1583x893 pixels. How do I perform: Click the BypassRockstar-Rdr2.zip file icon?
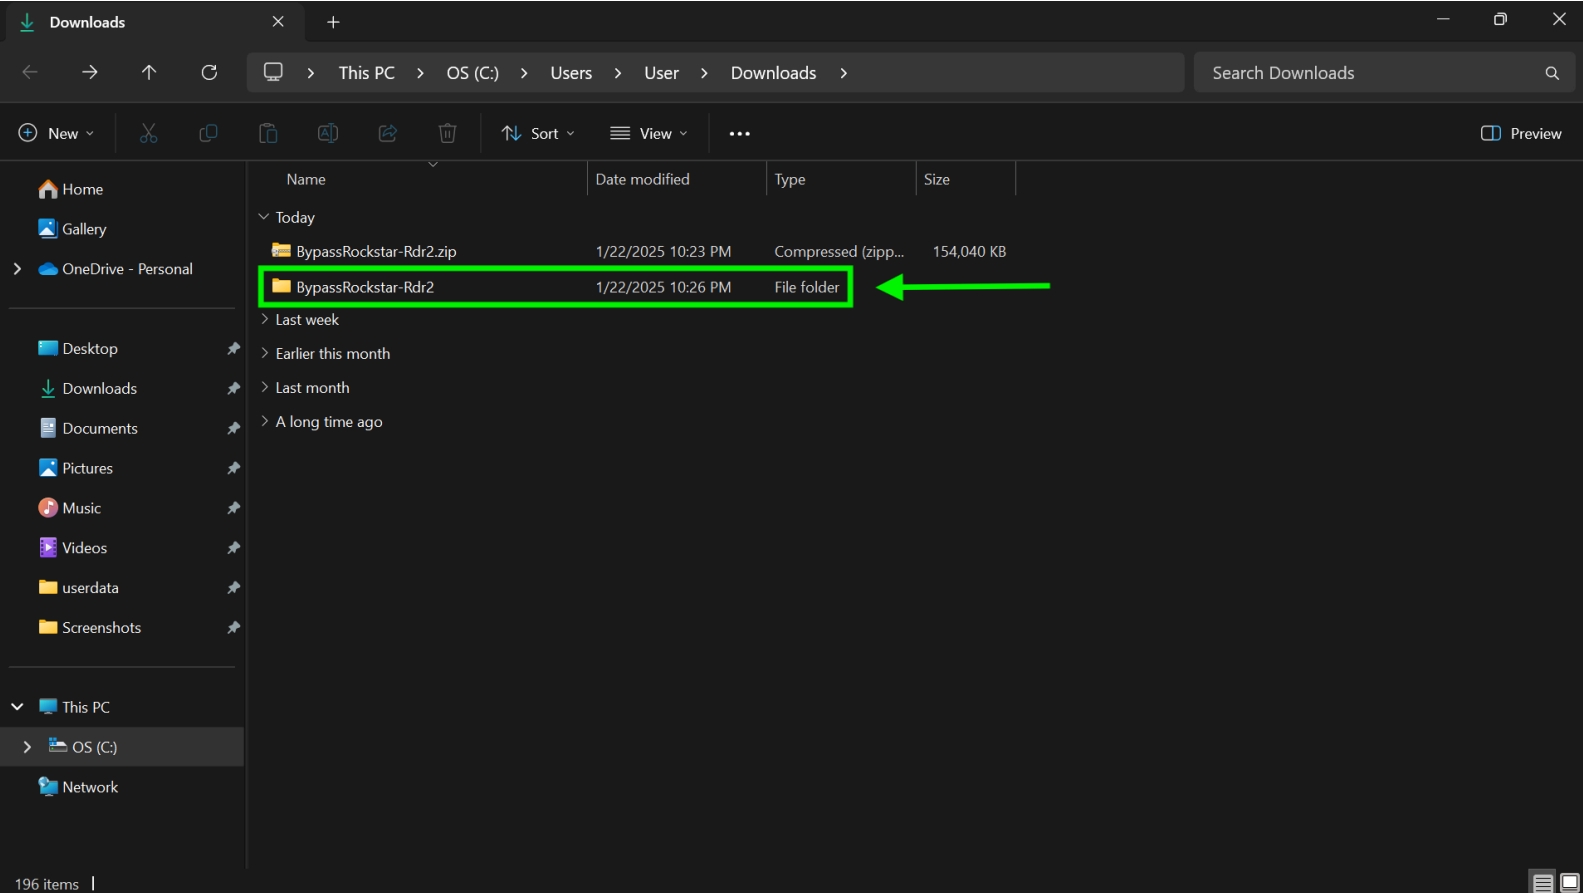(281, 251)
